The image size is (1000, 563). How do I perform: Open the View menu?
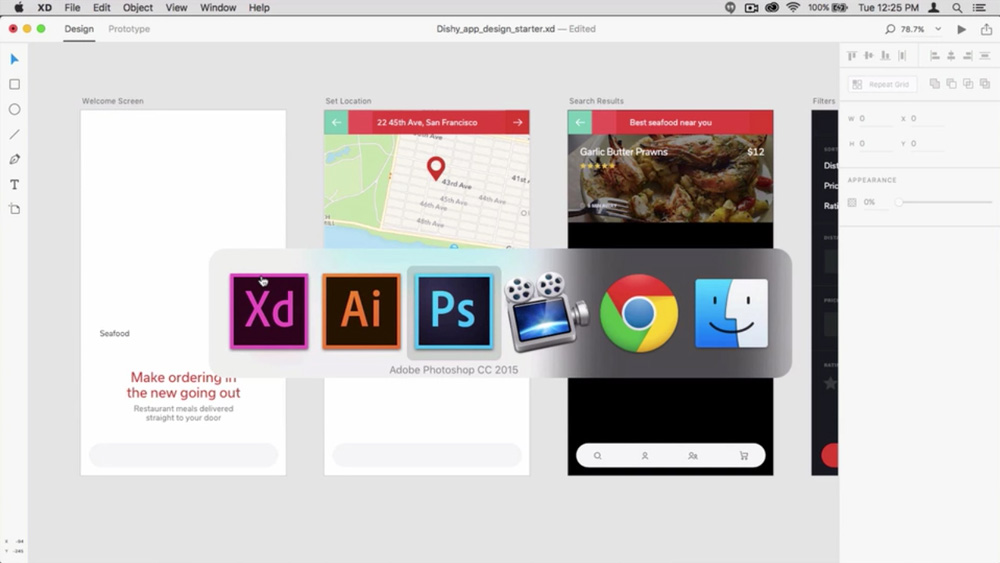coord(176,8)
